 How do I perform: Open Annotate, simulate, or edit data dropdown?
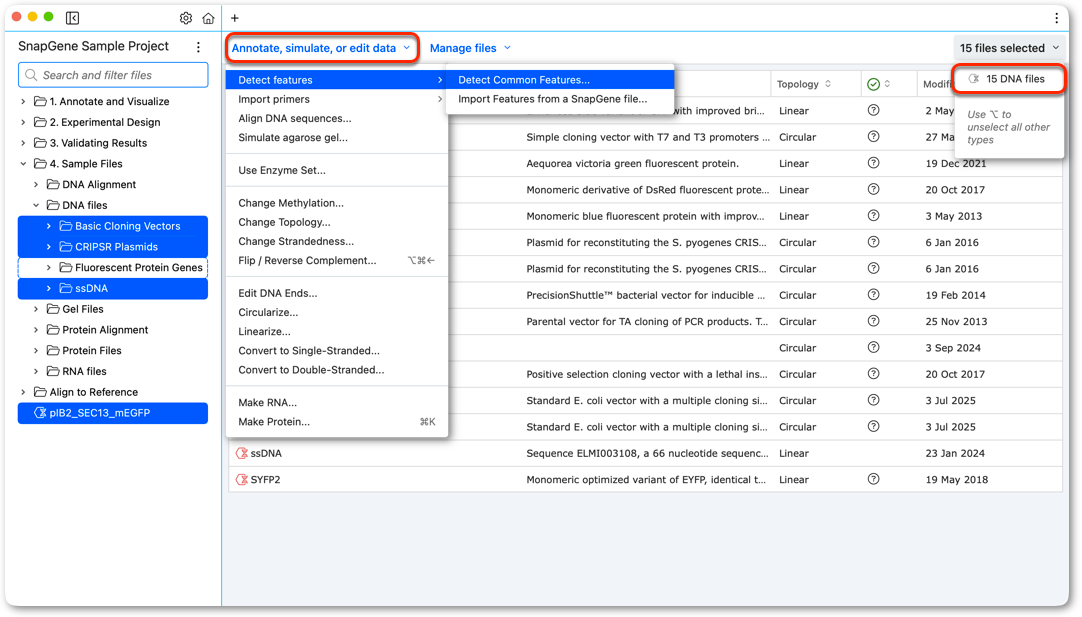[x=321, y=48]
